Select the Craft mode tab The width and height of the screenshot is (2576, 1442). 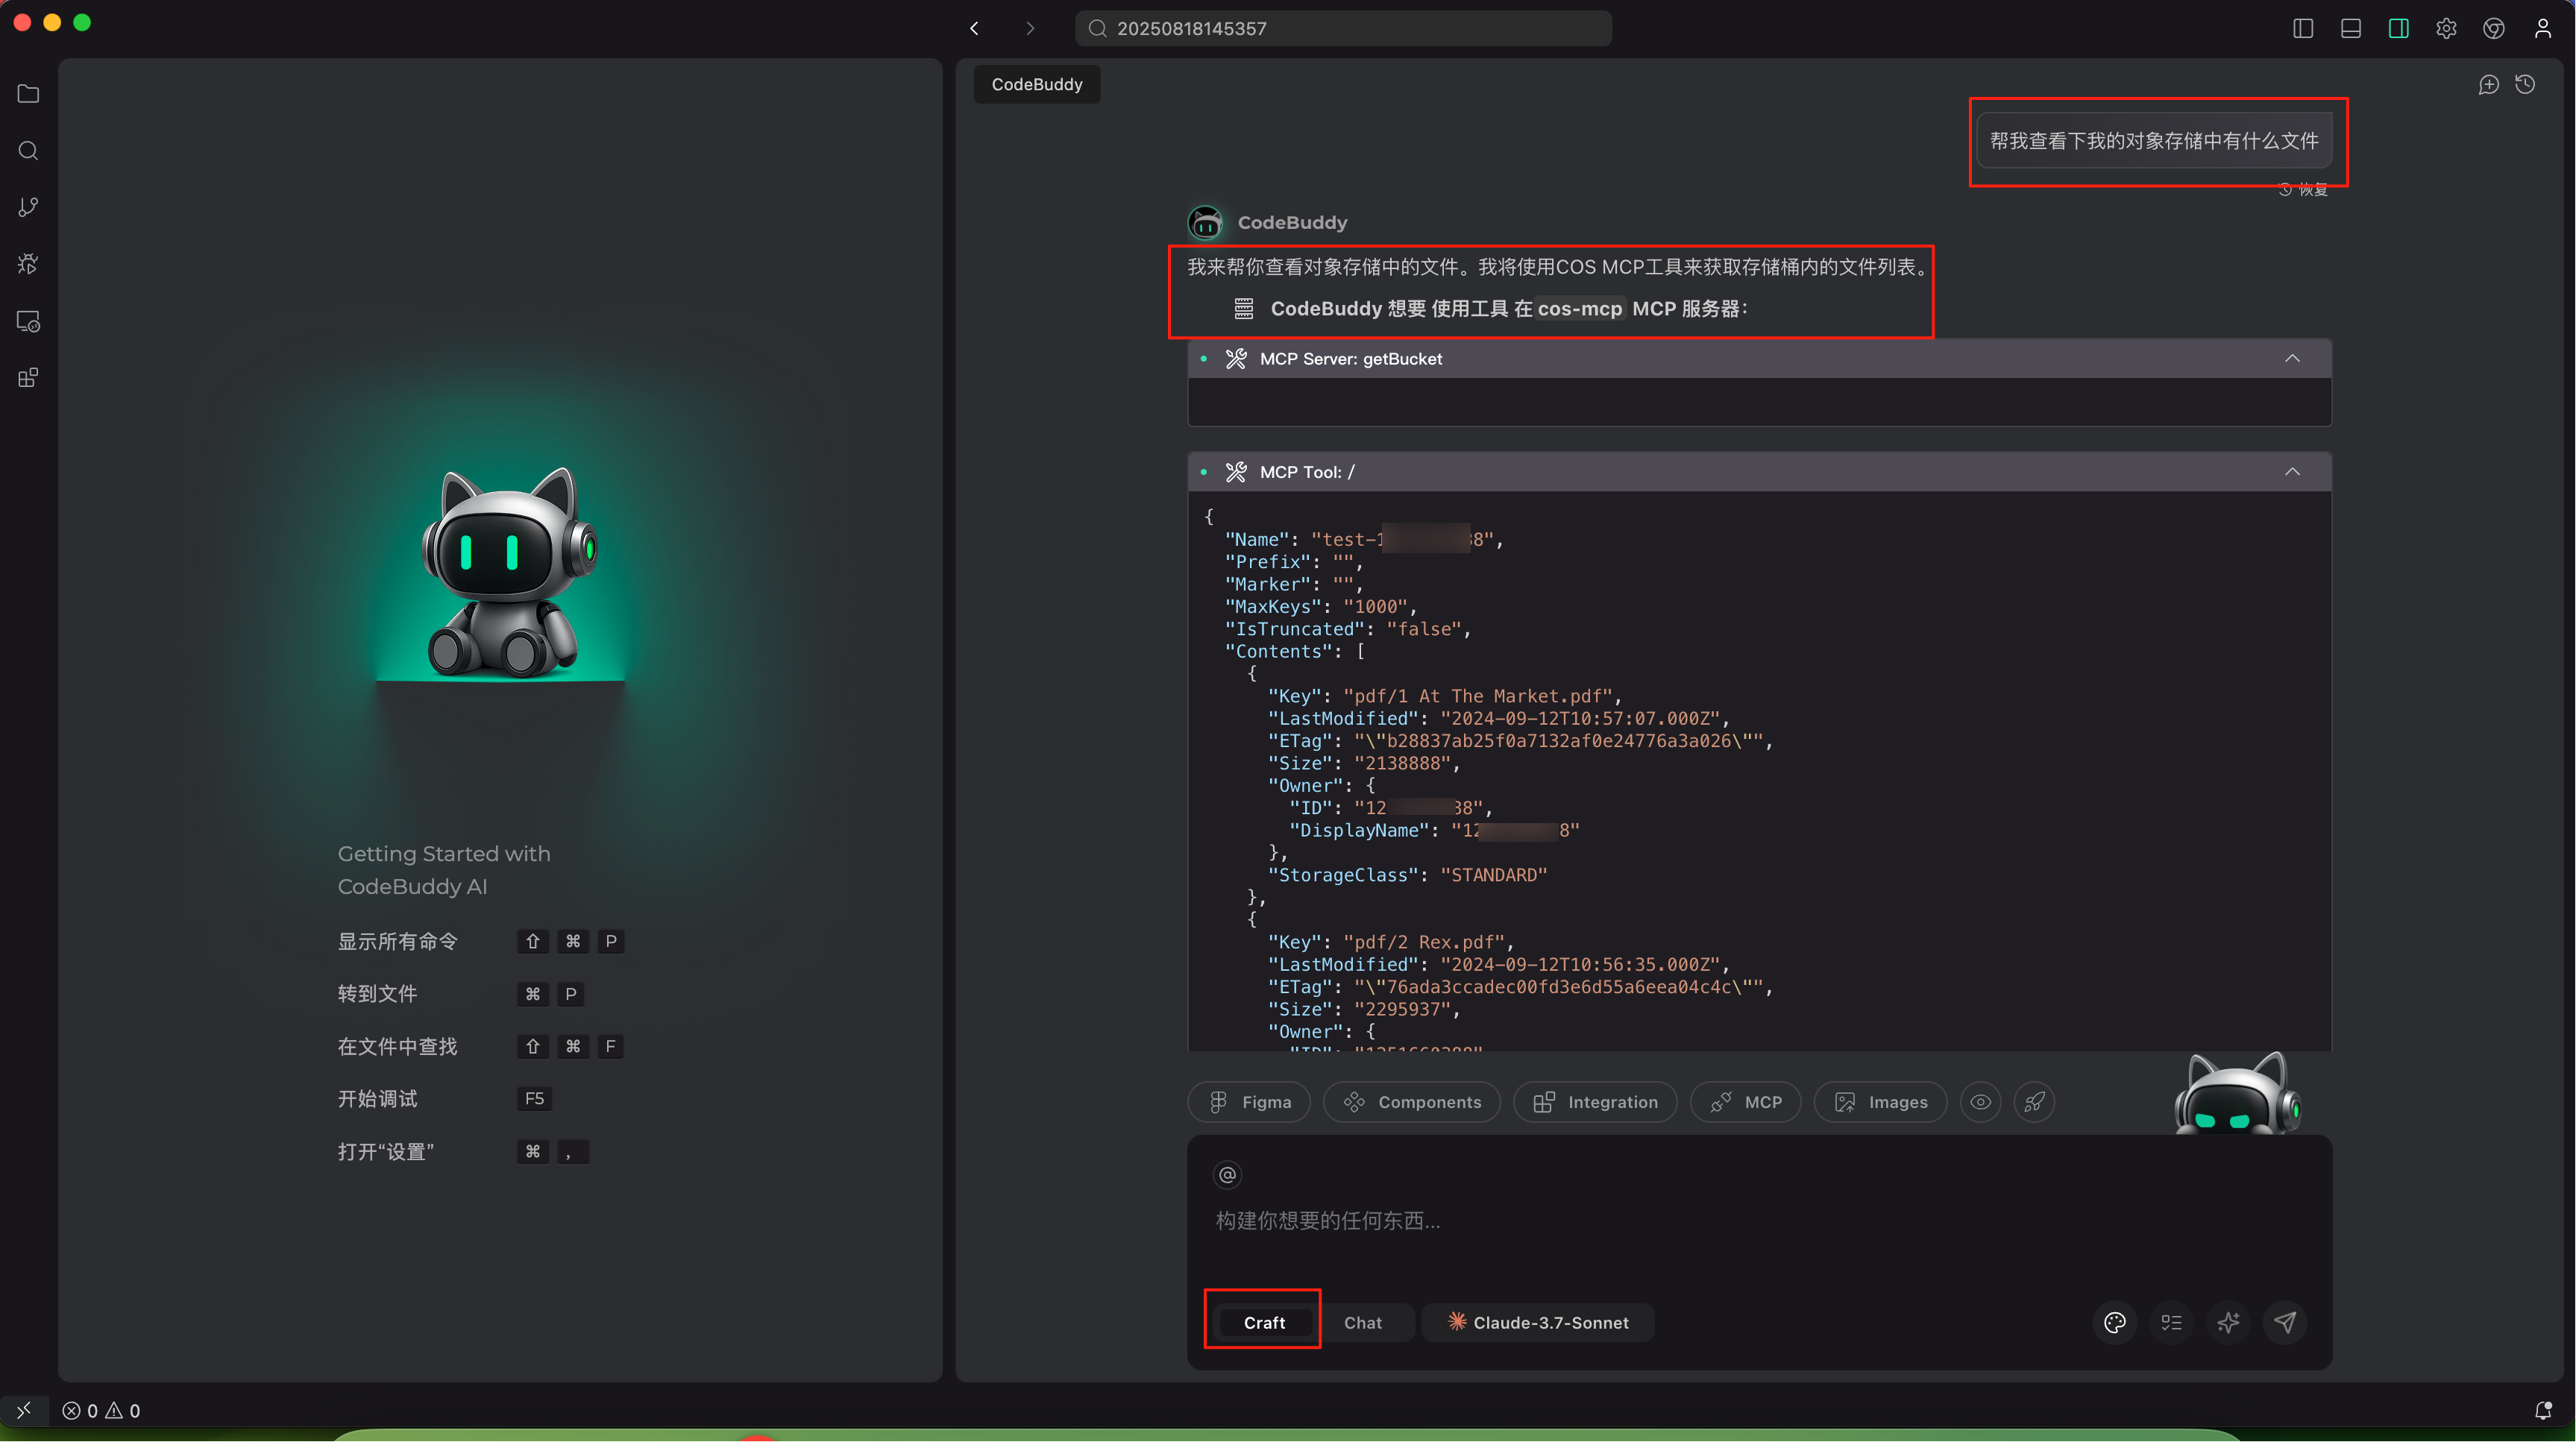[1264, 1322]
